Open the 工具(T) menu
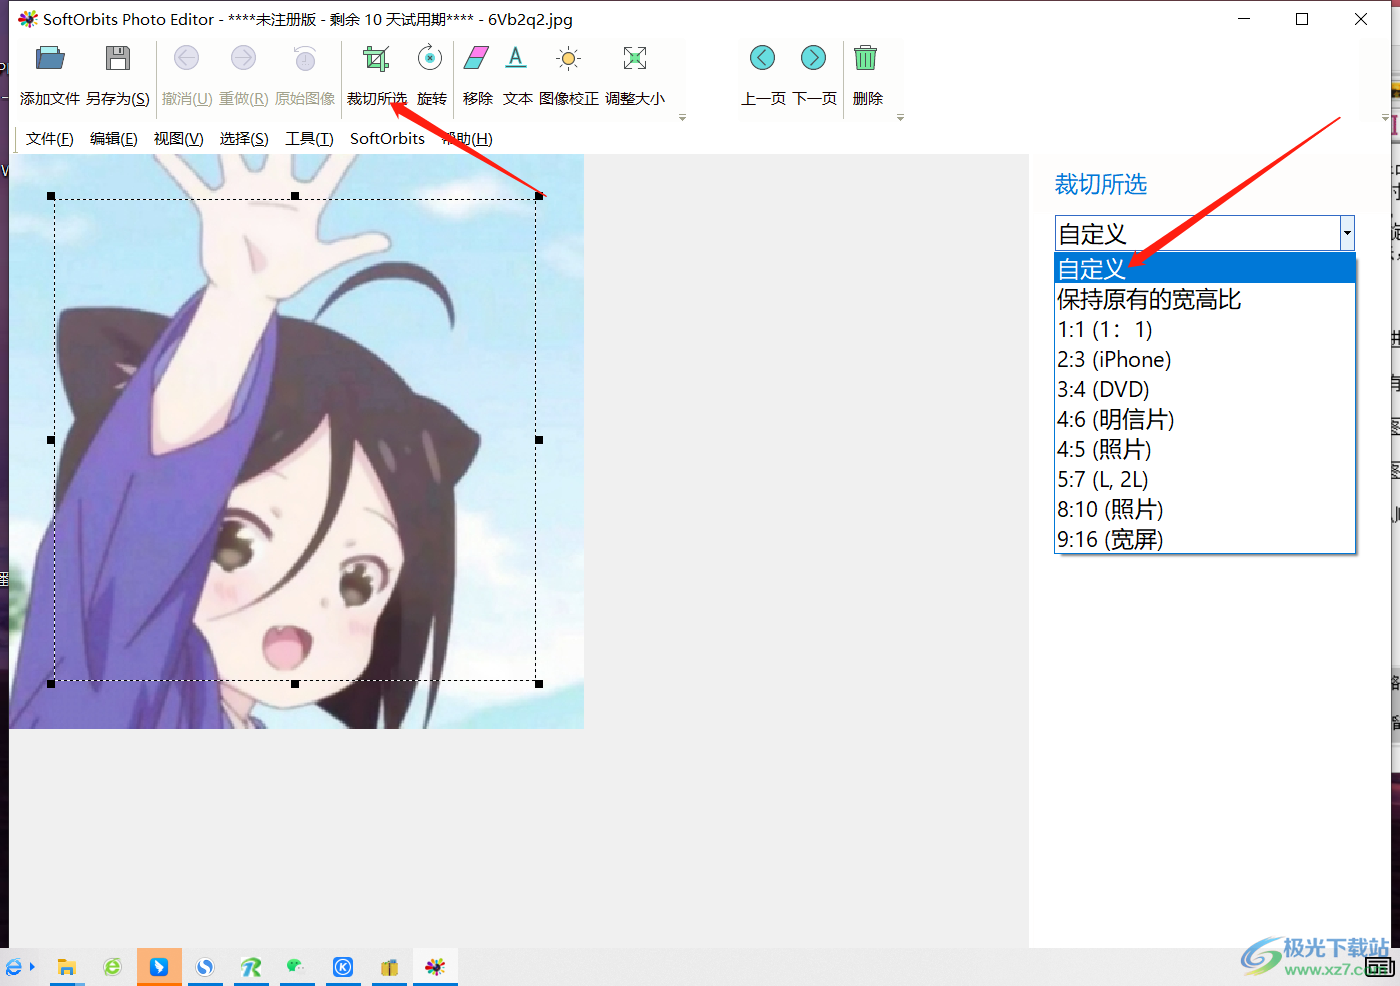The height and width of the screenshot is (986, 1400). [x=309, y=138]
